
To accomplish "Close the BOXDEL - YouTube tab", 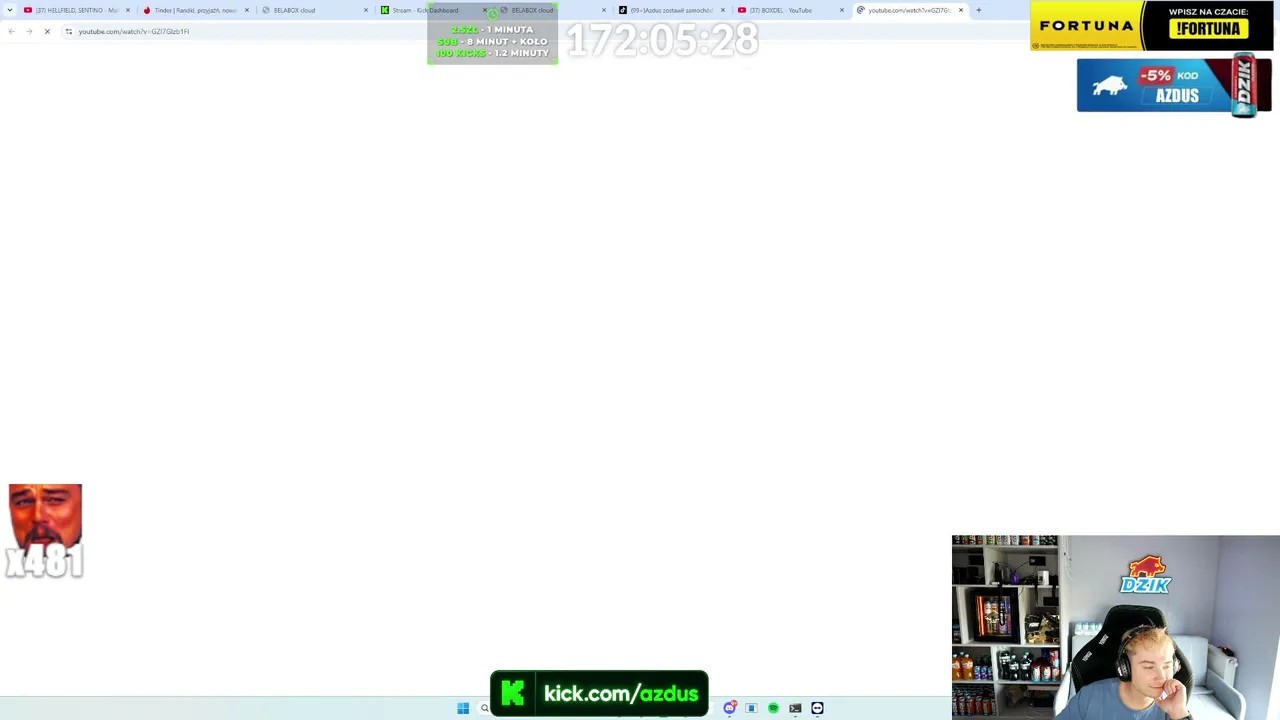I will tap(842, 10).
